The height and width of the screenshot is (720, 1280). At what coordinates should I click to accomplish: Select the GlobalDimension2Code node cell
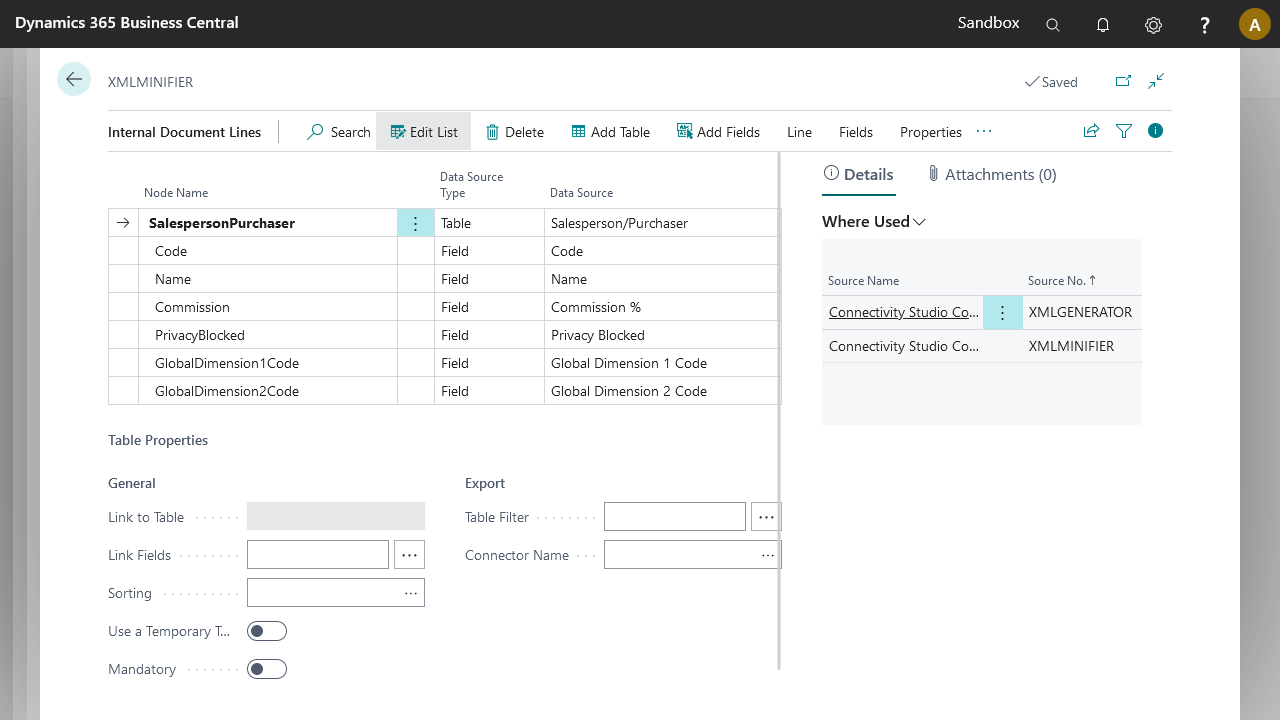tap(268, 391)
